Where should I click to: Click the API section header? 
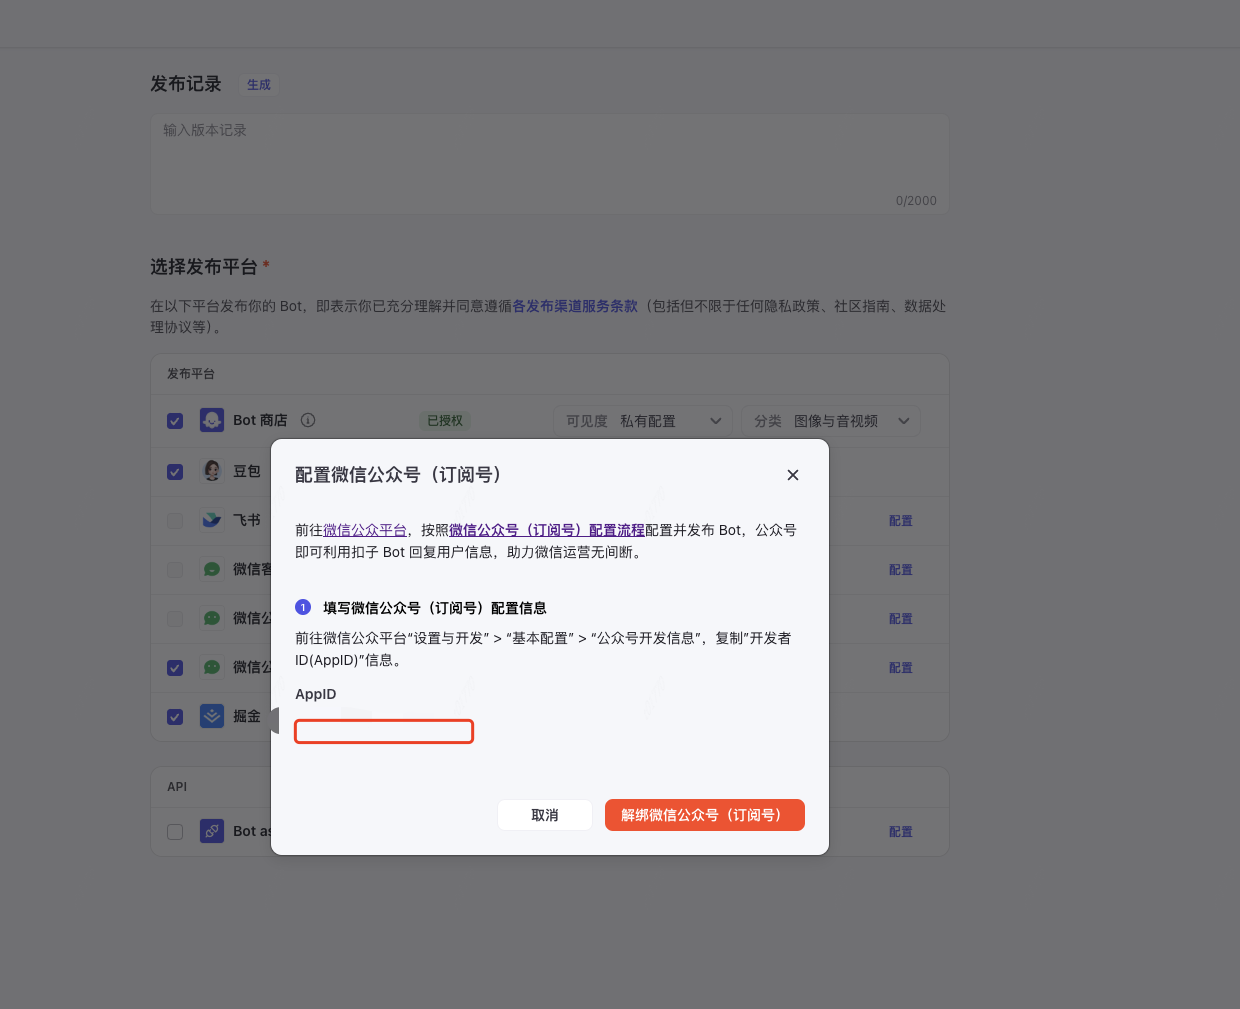pos(177,787)
